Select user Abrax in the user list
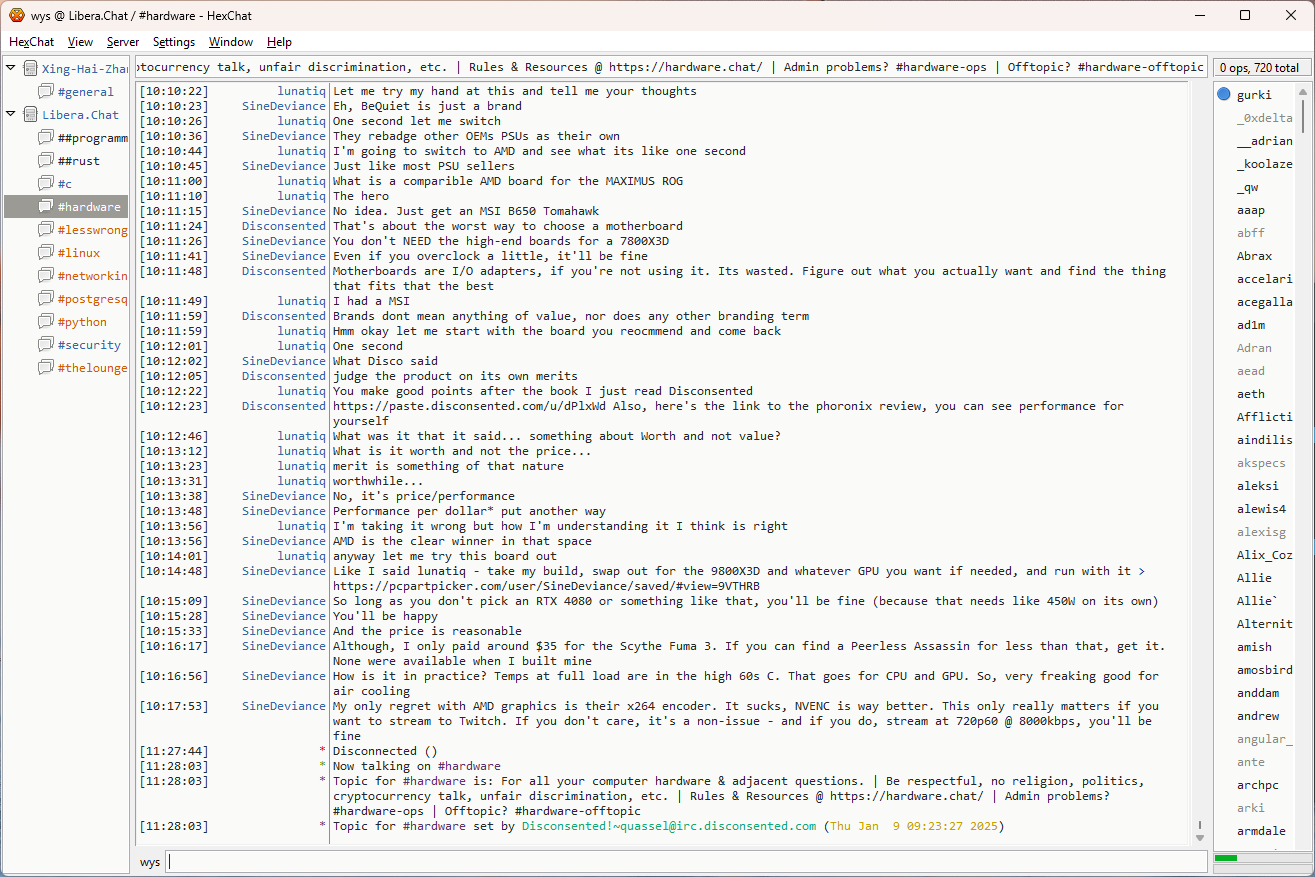Image resolution: width=1315 pixels, height=877 pixels. pos(1254,256)
